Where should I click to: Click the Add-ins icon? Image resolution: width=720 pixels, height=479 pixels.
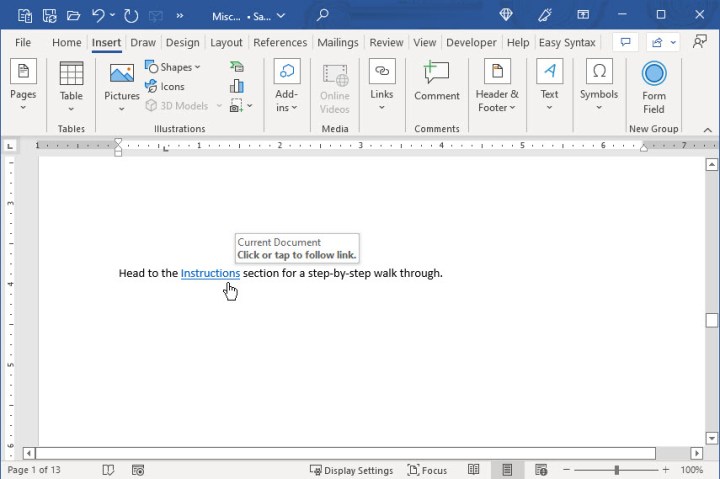[x=287, y=72]
